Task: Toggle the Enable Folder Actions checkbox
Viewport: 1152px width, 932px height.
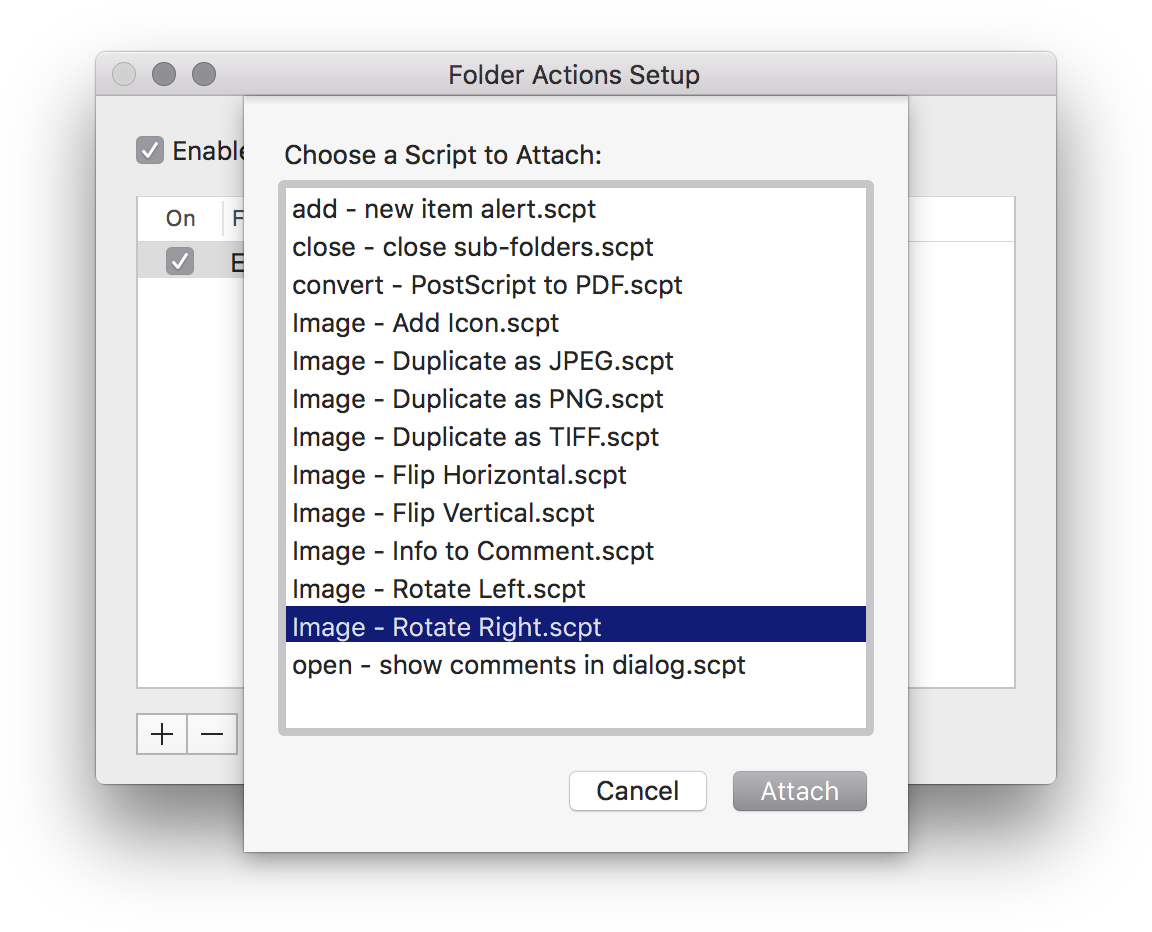Action: click(x=150, y=151)
